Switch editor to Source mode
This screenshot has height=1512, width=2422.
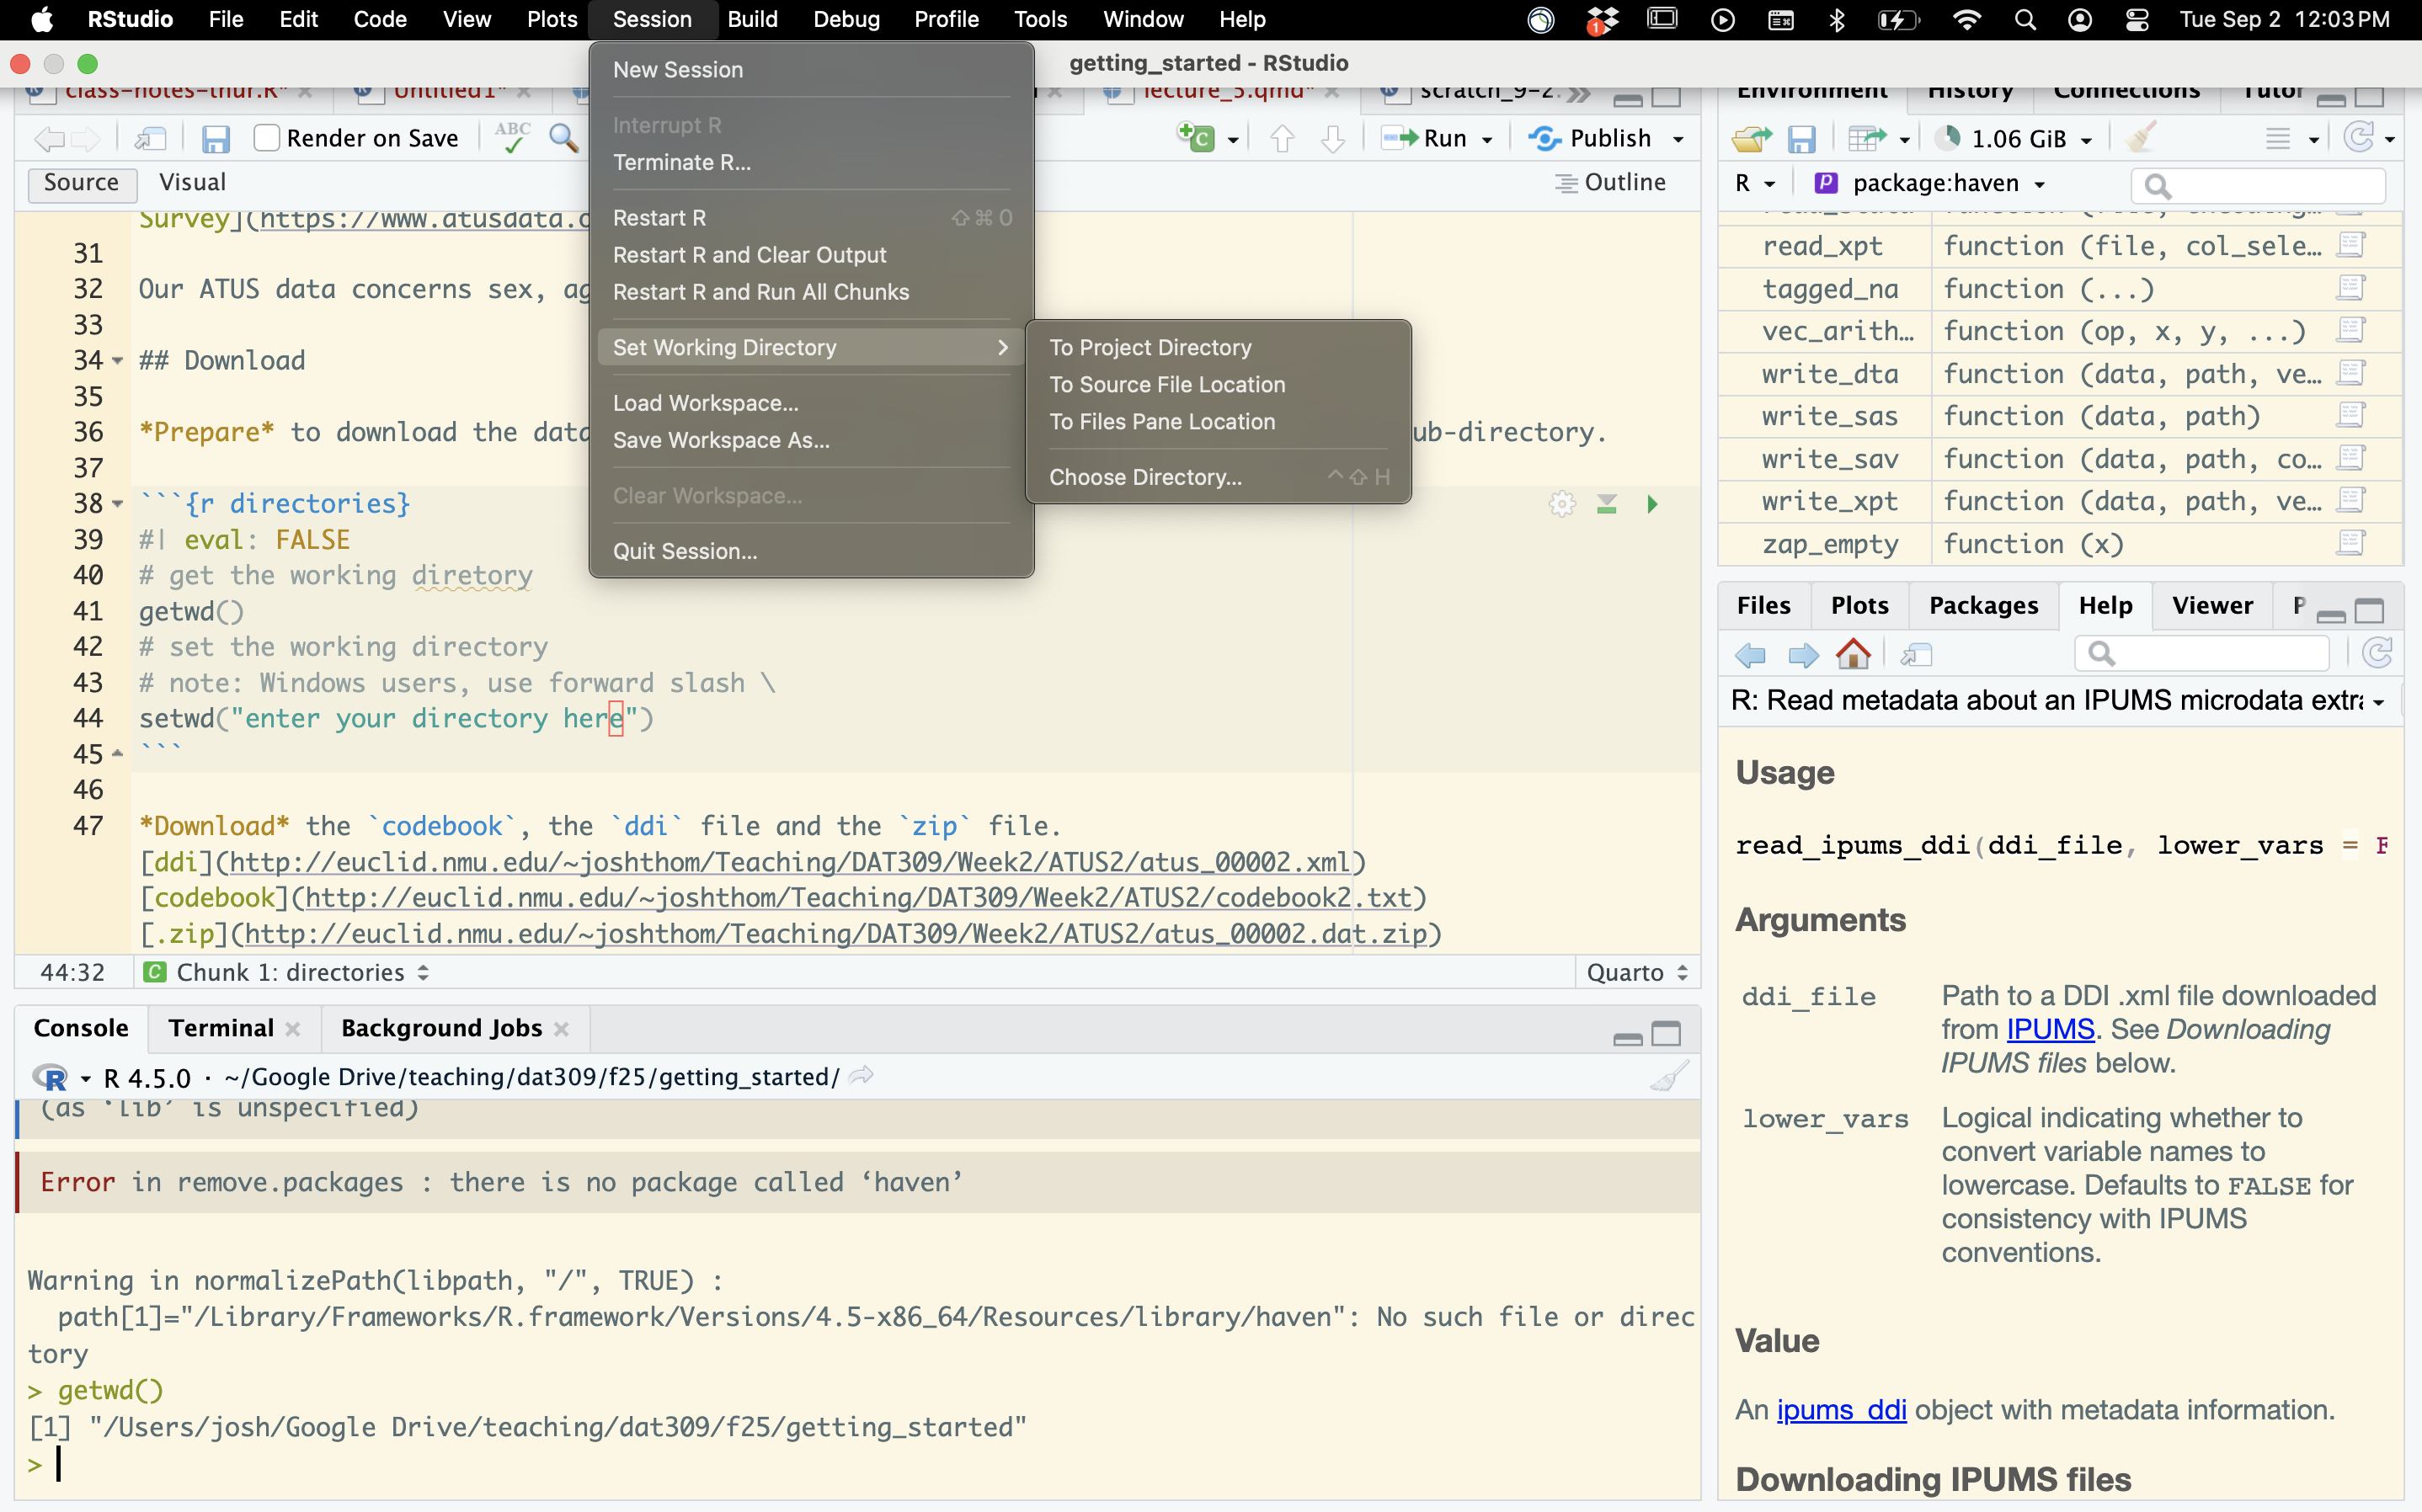(x=81, y=182)
